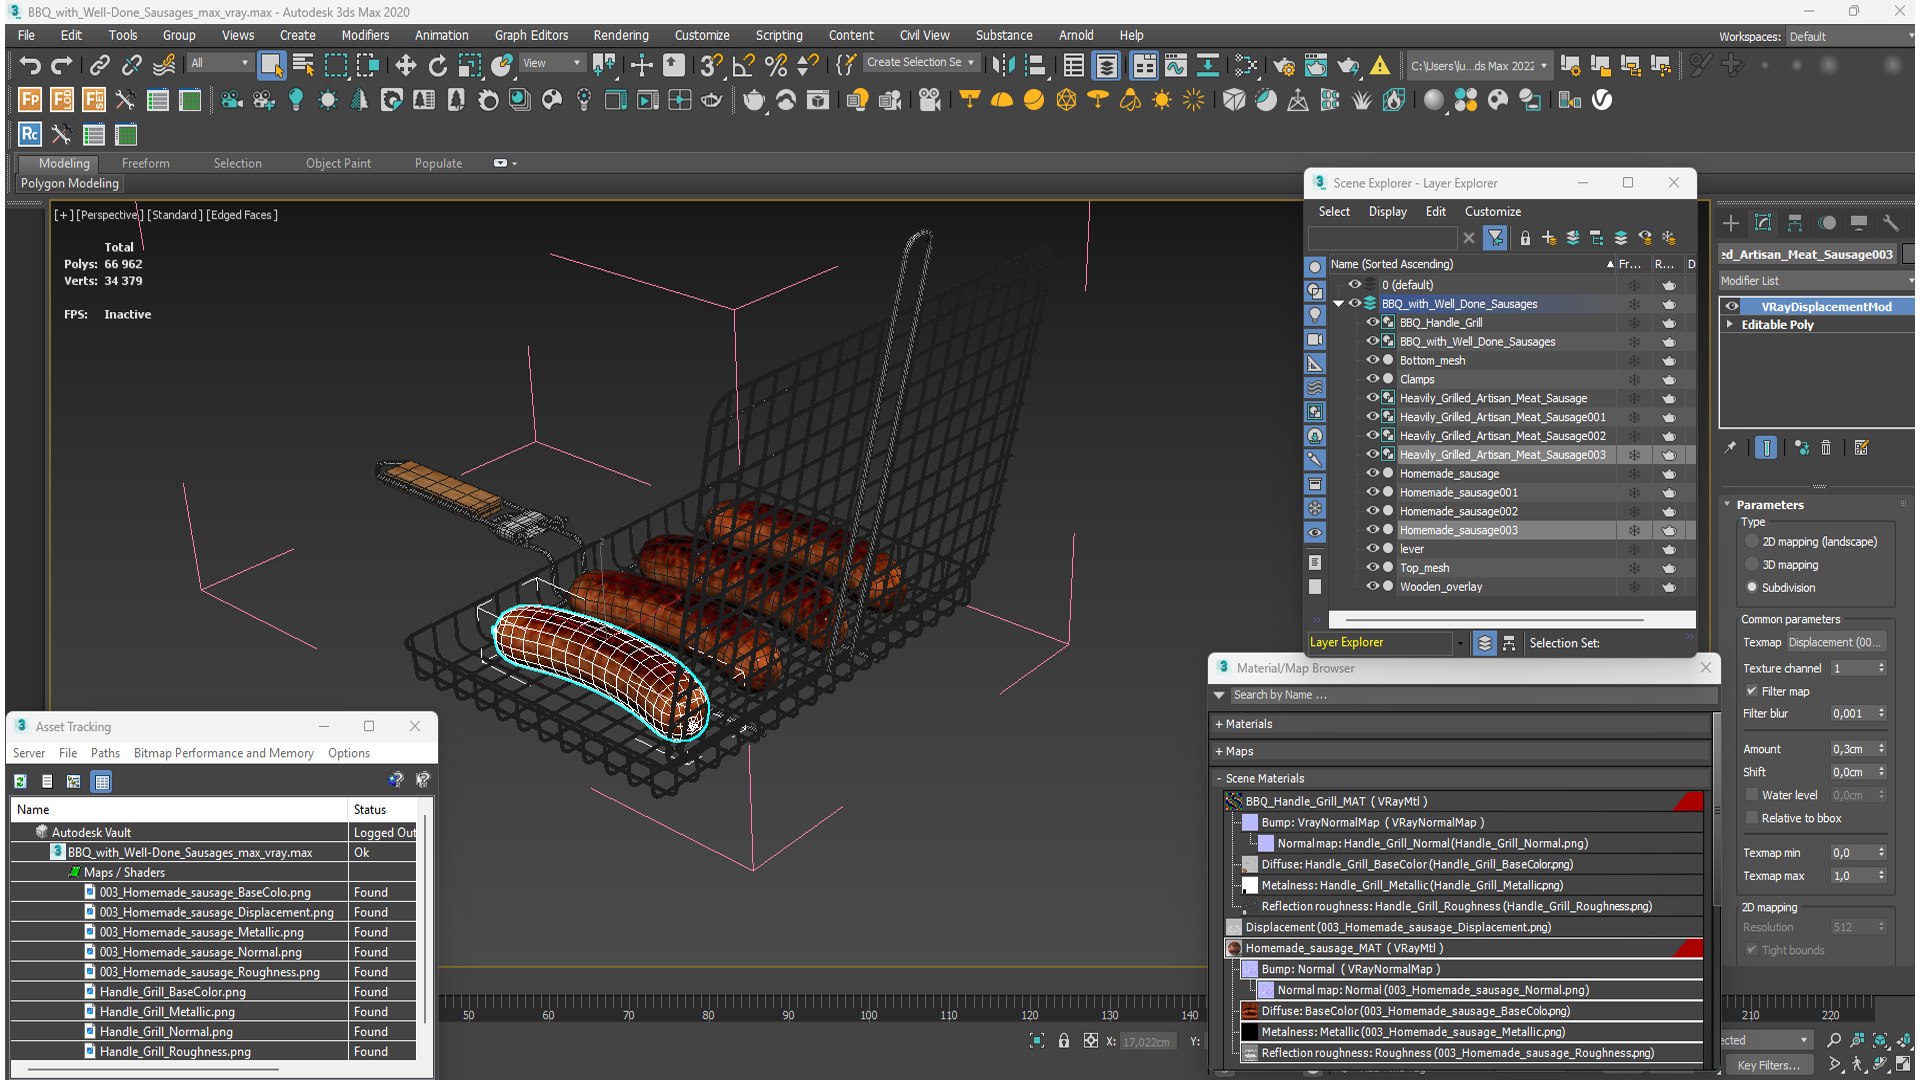The width and height of the screenshot is (1920, 1080).
Task: Enable the Water level checkbox
Action: (1752, 796)
